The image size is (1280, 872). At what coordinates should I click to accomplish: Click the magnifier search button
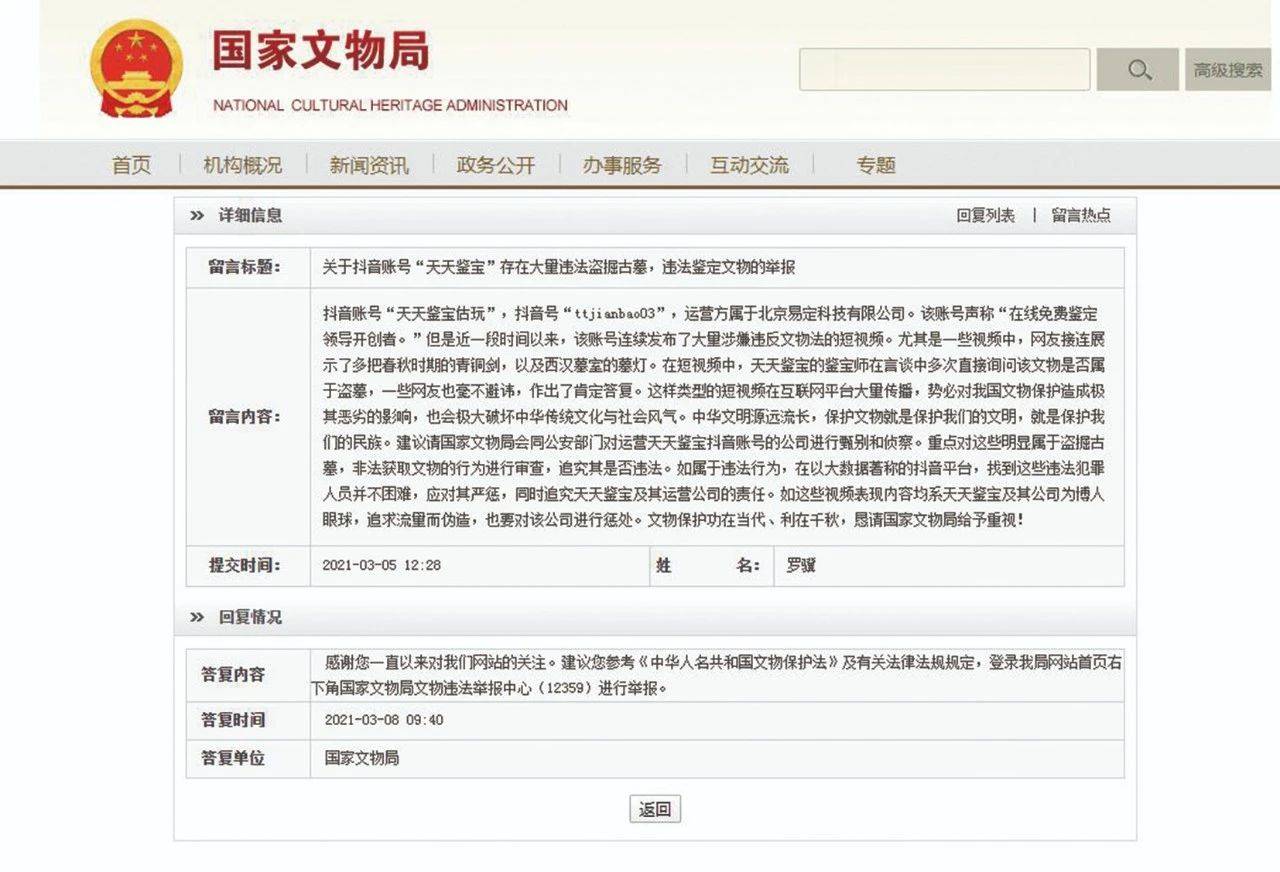tap(1138, 70)
